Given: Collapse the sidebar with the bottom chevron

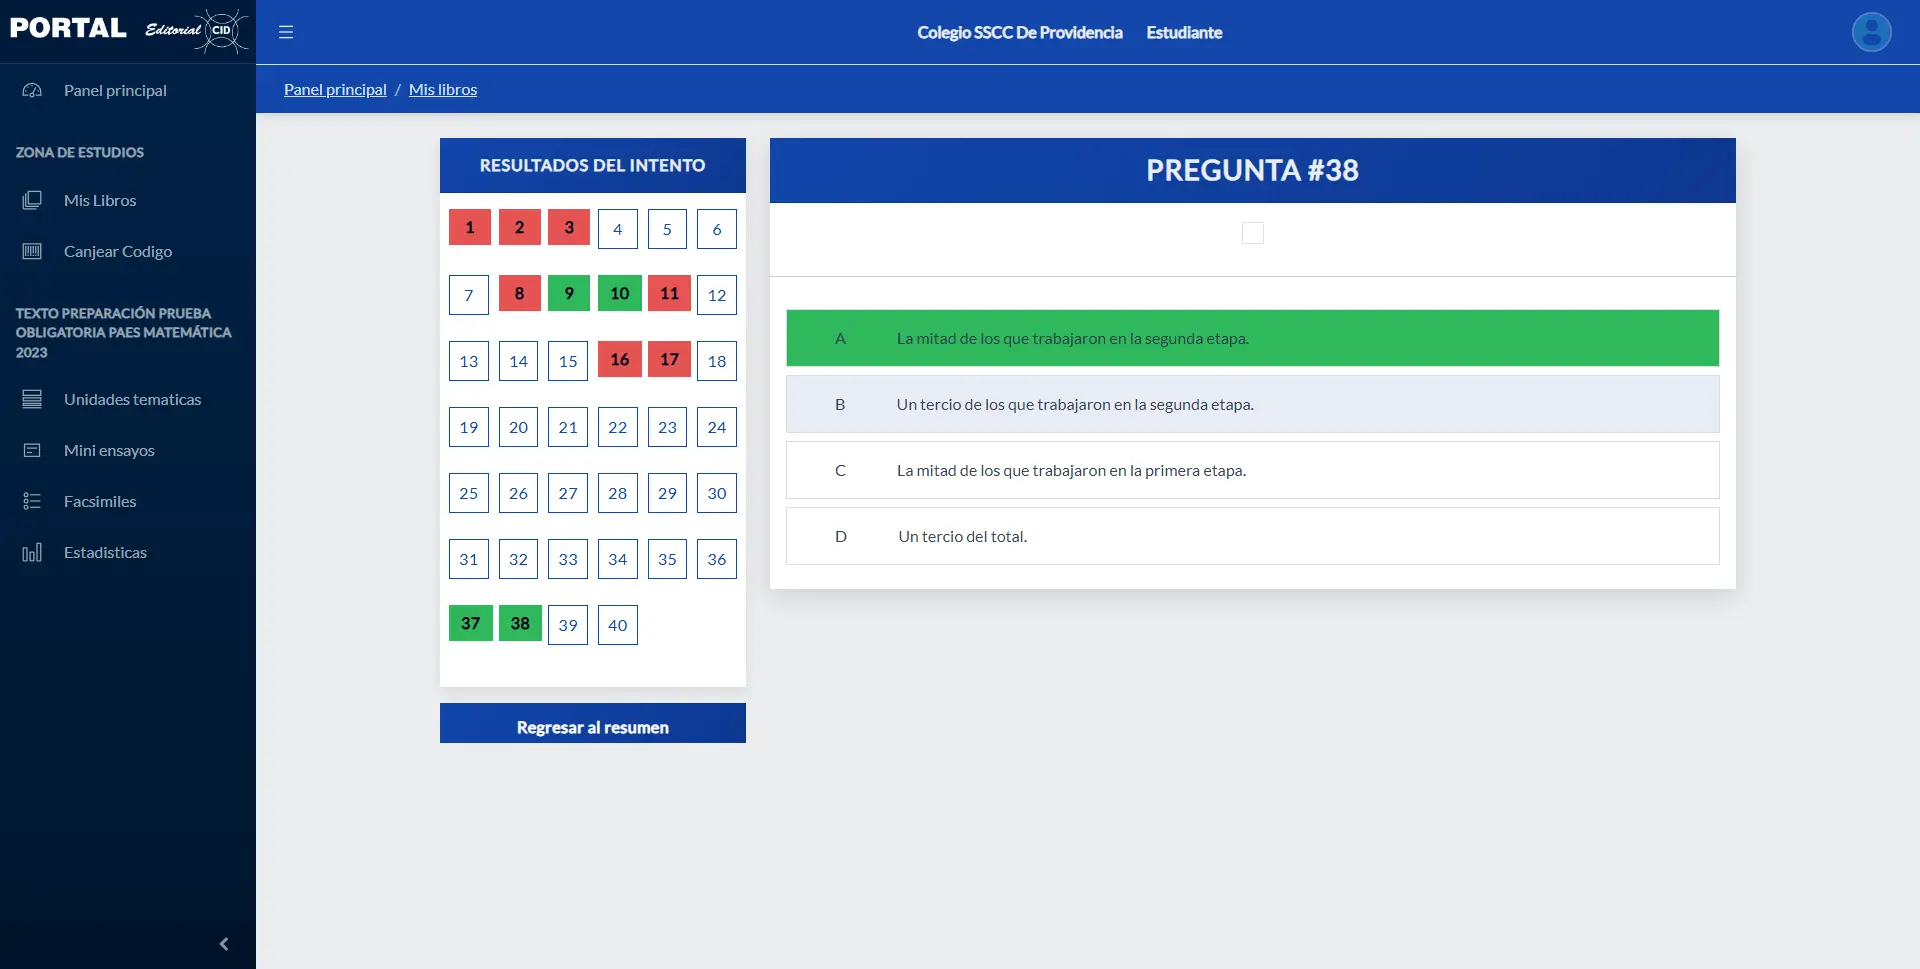Looking at the screenshot, I should (x=224, y=944).
